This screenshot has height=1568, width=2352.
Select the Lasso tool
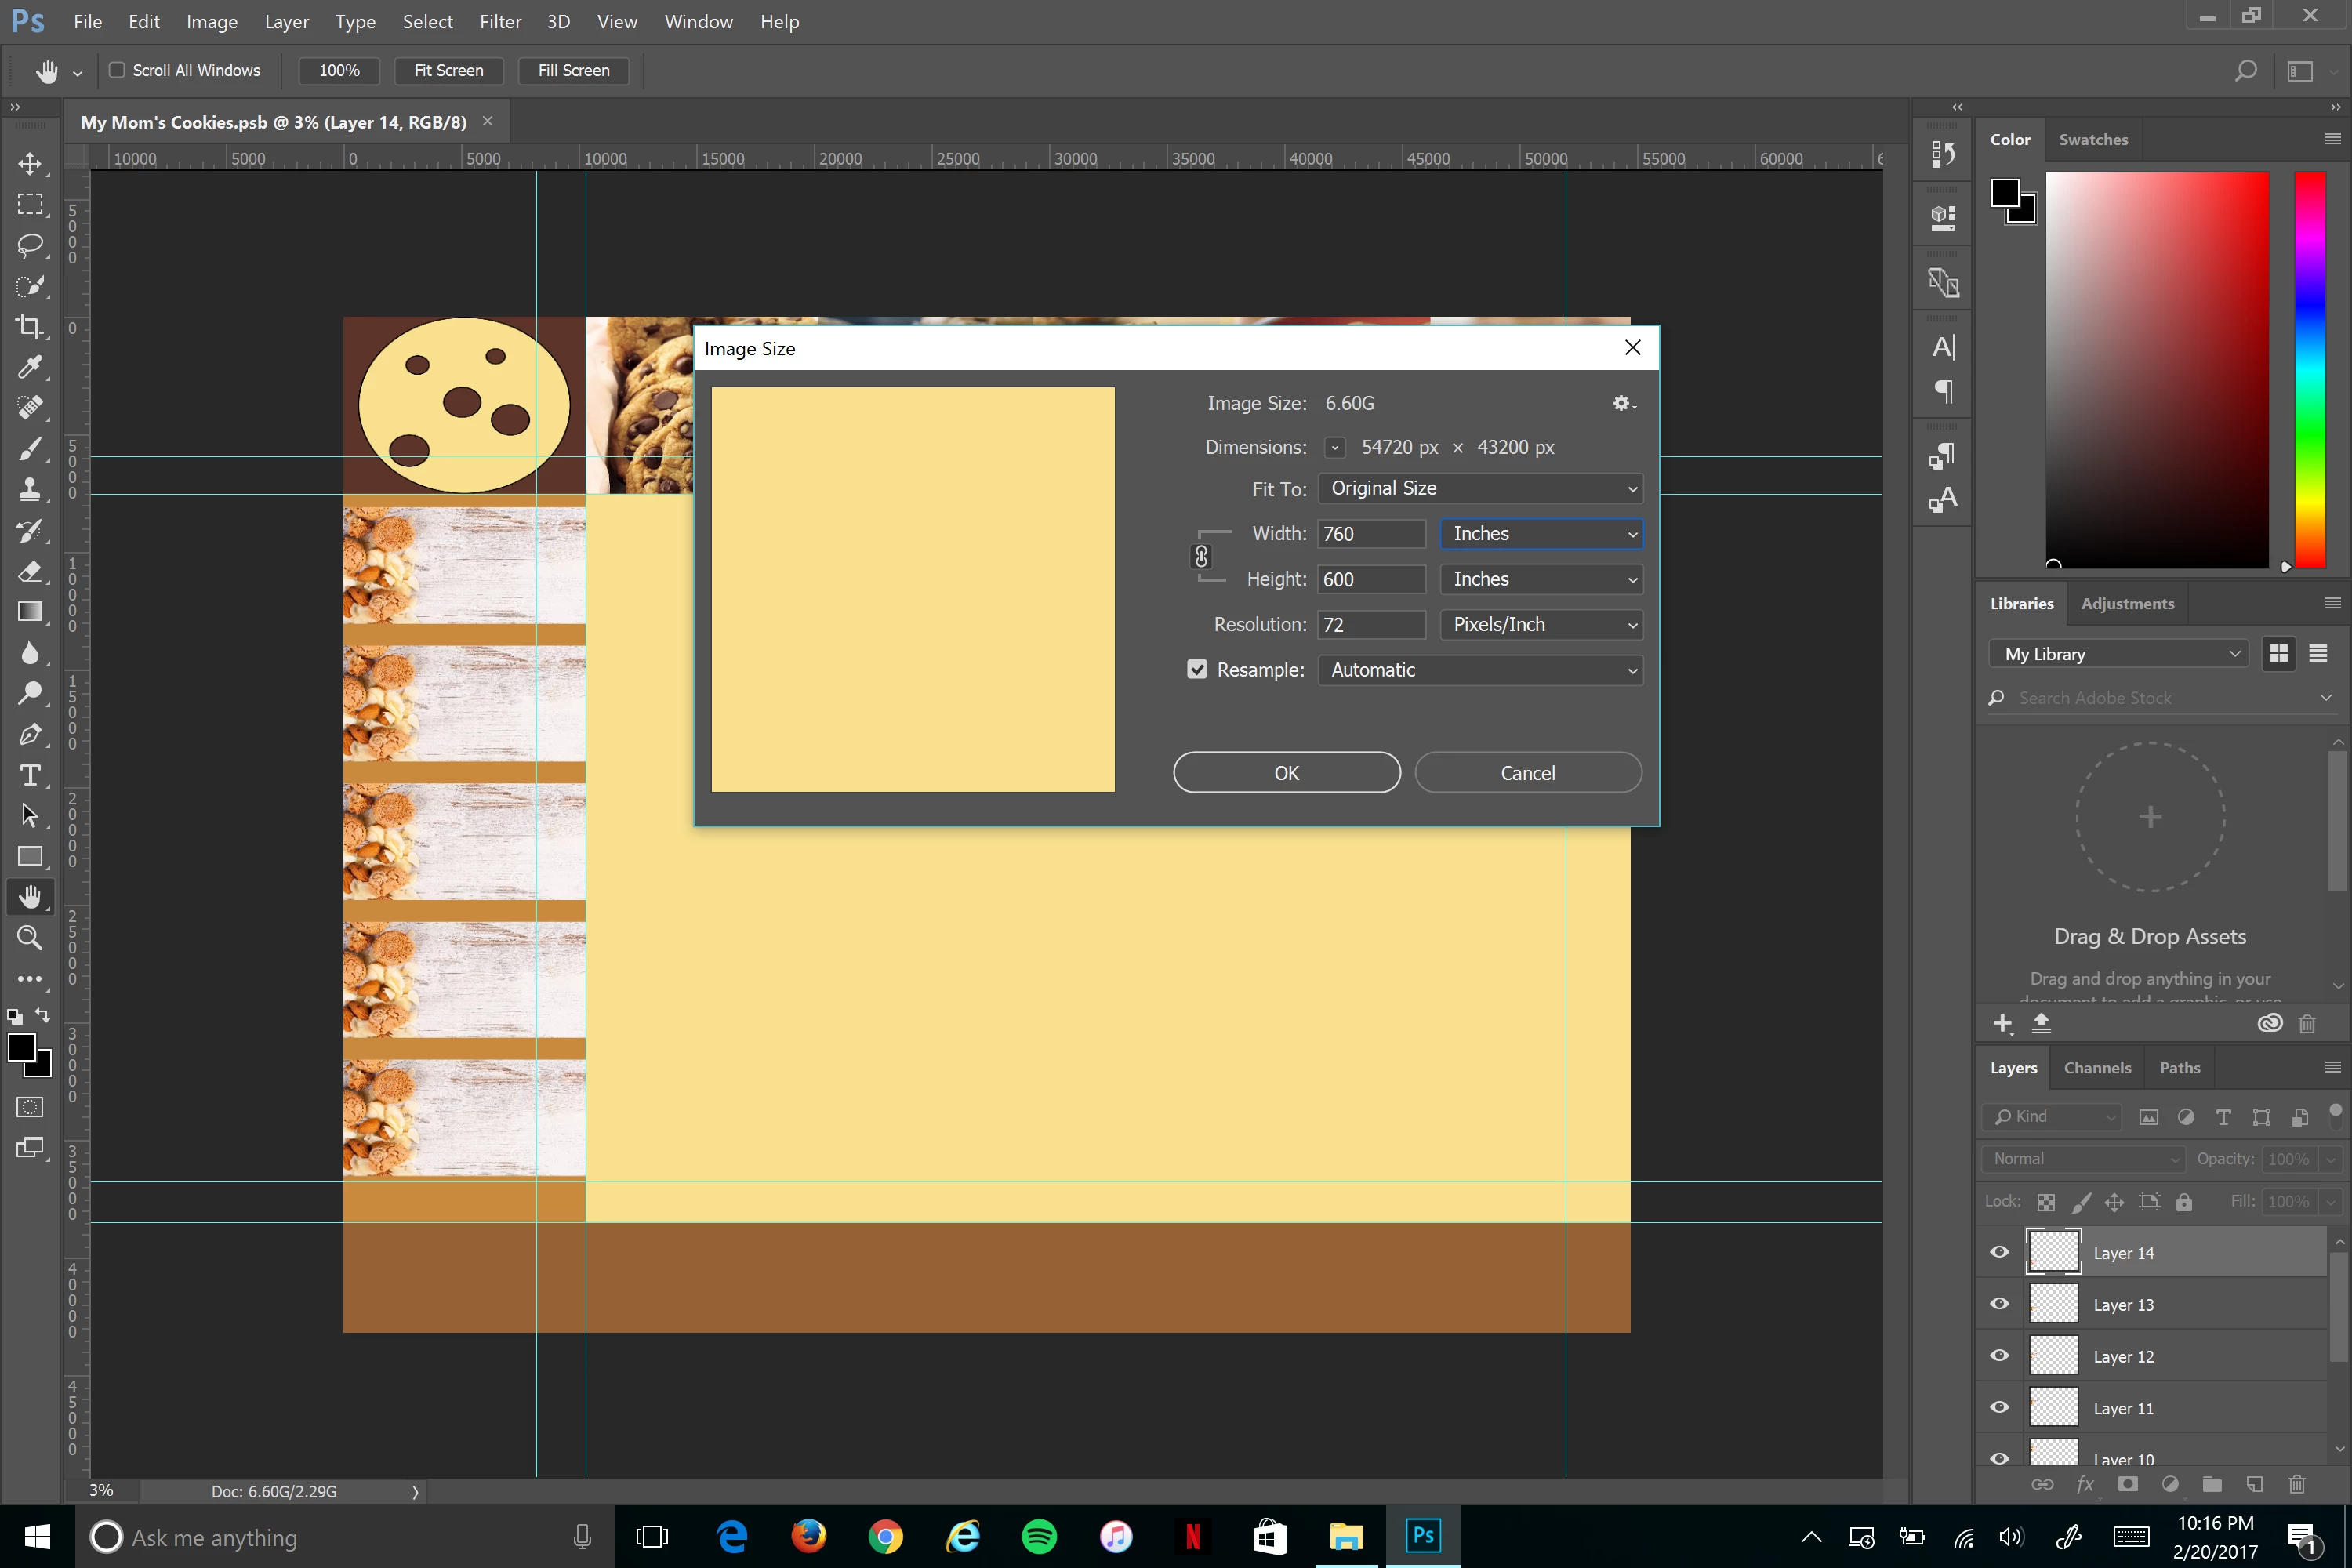click(30, 245)
